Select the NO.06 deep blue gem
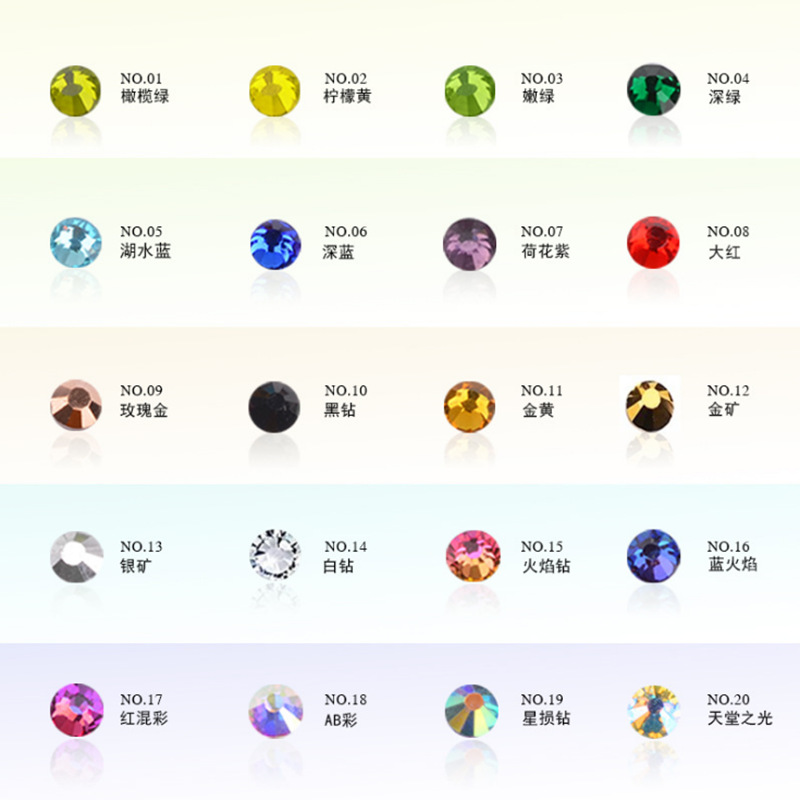 click(x=275, y=244)
